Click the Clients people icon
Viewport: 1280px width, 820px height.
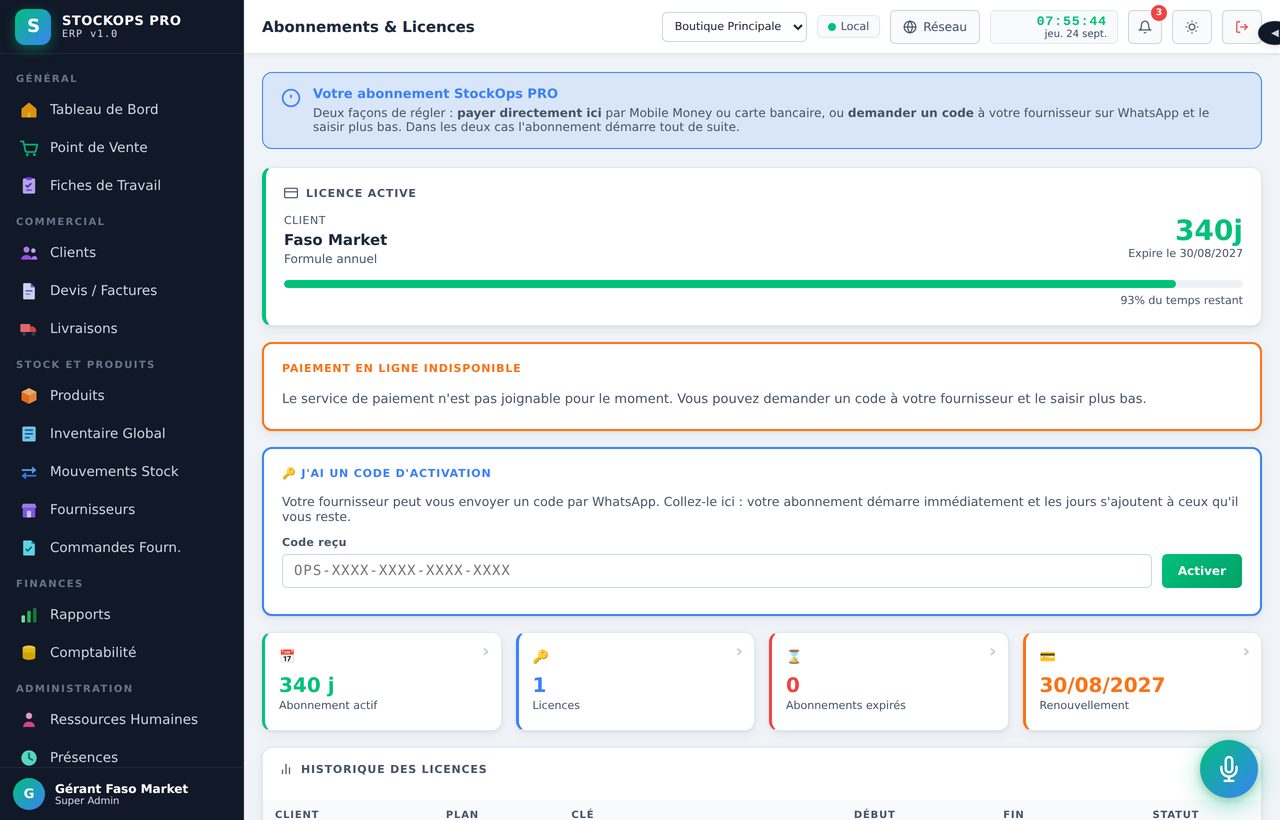click(x=29, y=253)
